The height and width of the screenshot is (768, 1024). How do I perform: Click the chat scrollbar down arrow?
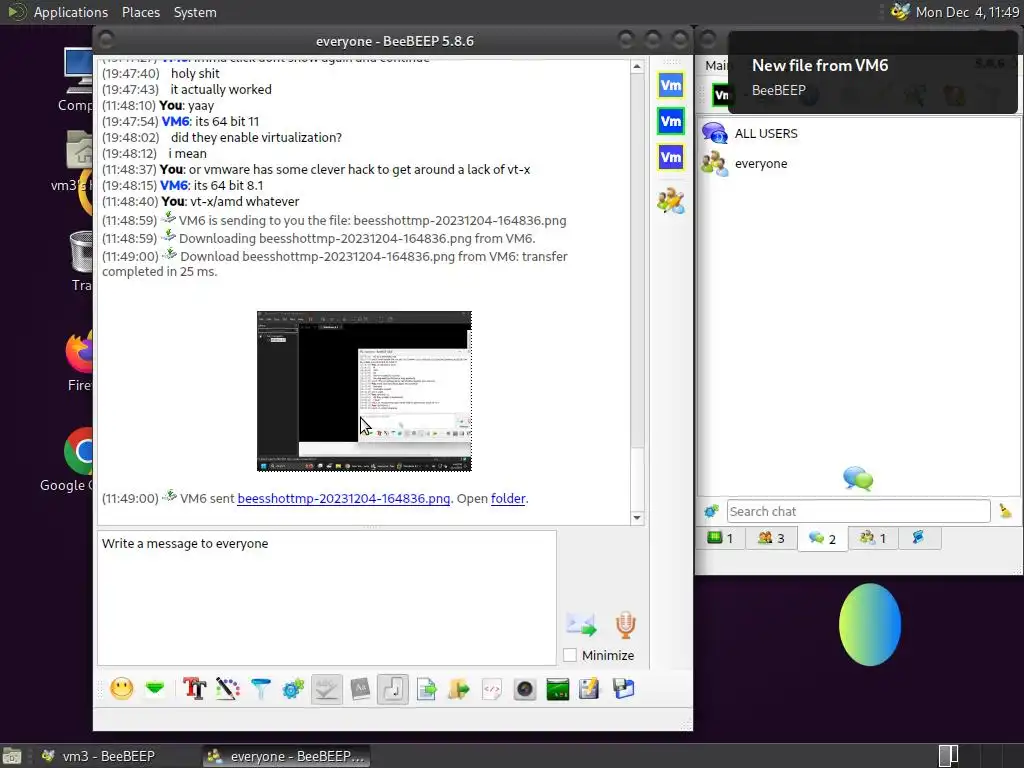[637, 518]
